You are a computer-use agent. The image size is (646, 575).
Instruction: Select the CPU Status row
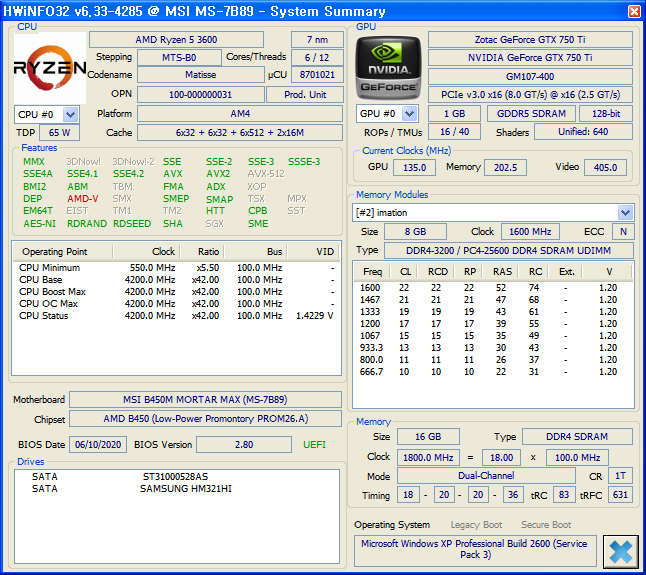176,316
